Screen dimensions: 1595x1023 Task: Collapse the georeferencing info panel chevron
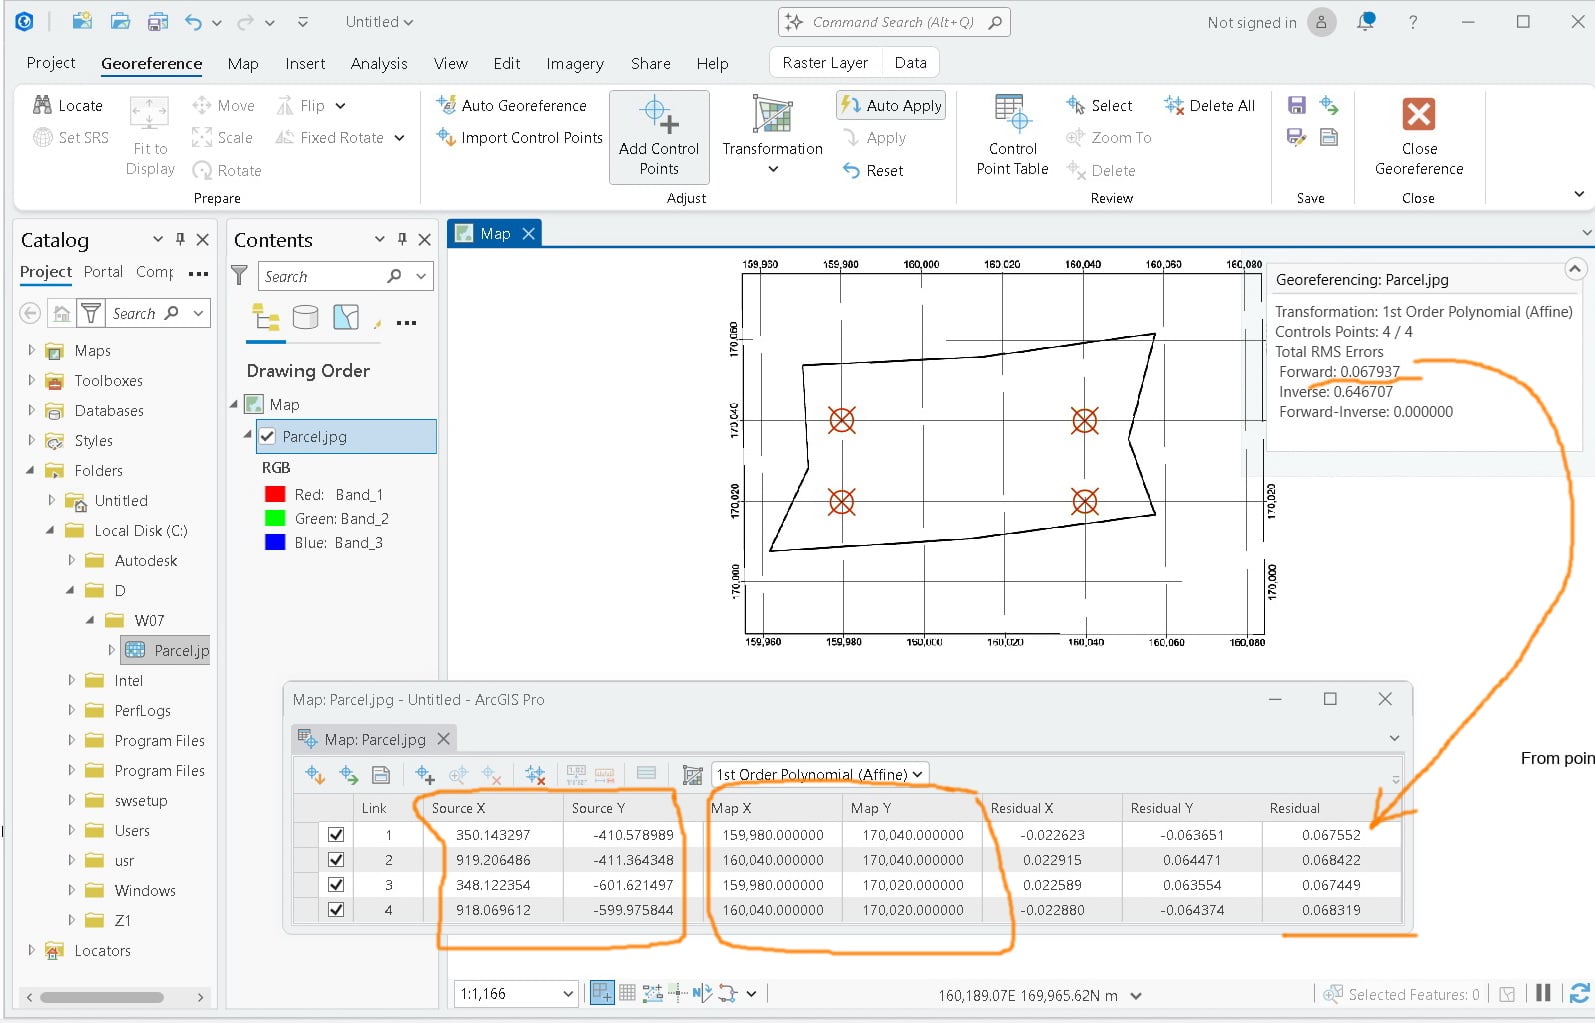(x=1574, y=269)
